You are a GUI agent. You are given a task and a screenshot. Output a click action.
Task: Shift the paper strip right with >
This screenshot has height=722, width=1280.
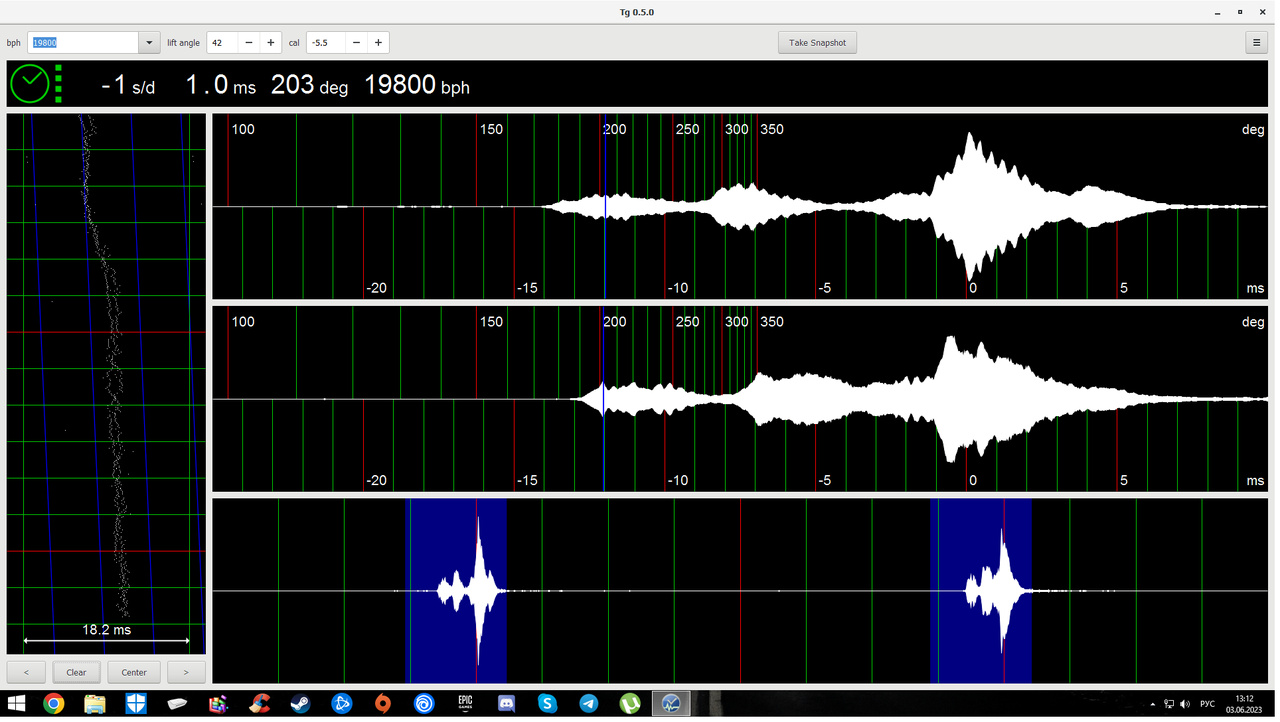186,672
